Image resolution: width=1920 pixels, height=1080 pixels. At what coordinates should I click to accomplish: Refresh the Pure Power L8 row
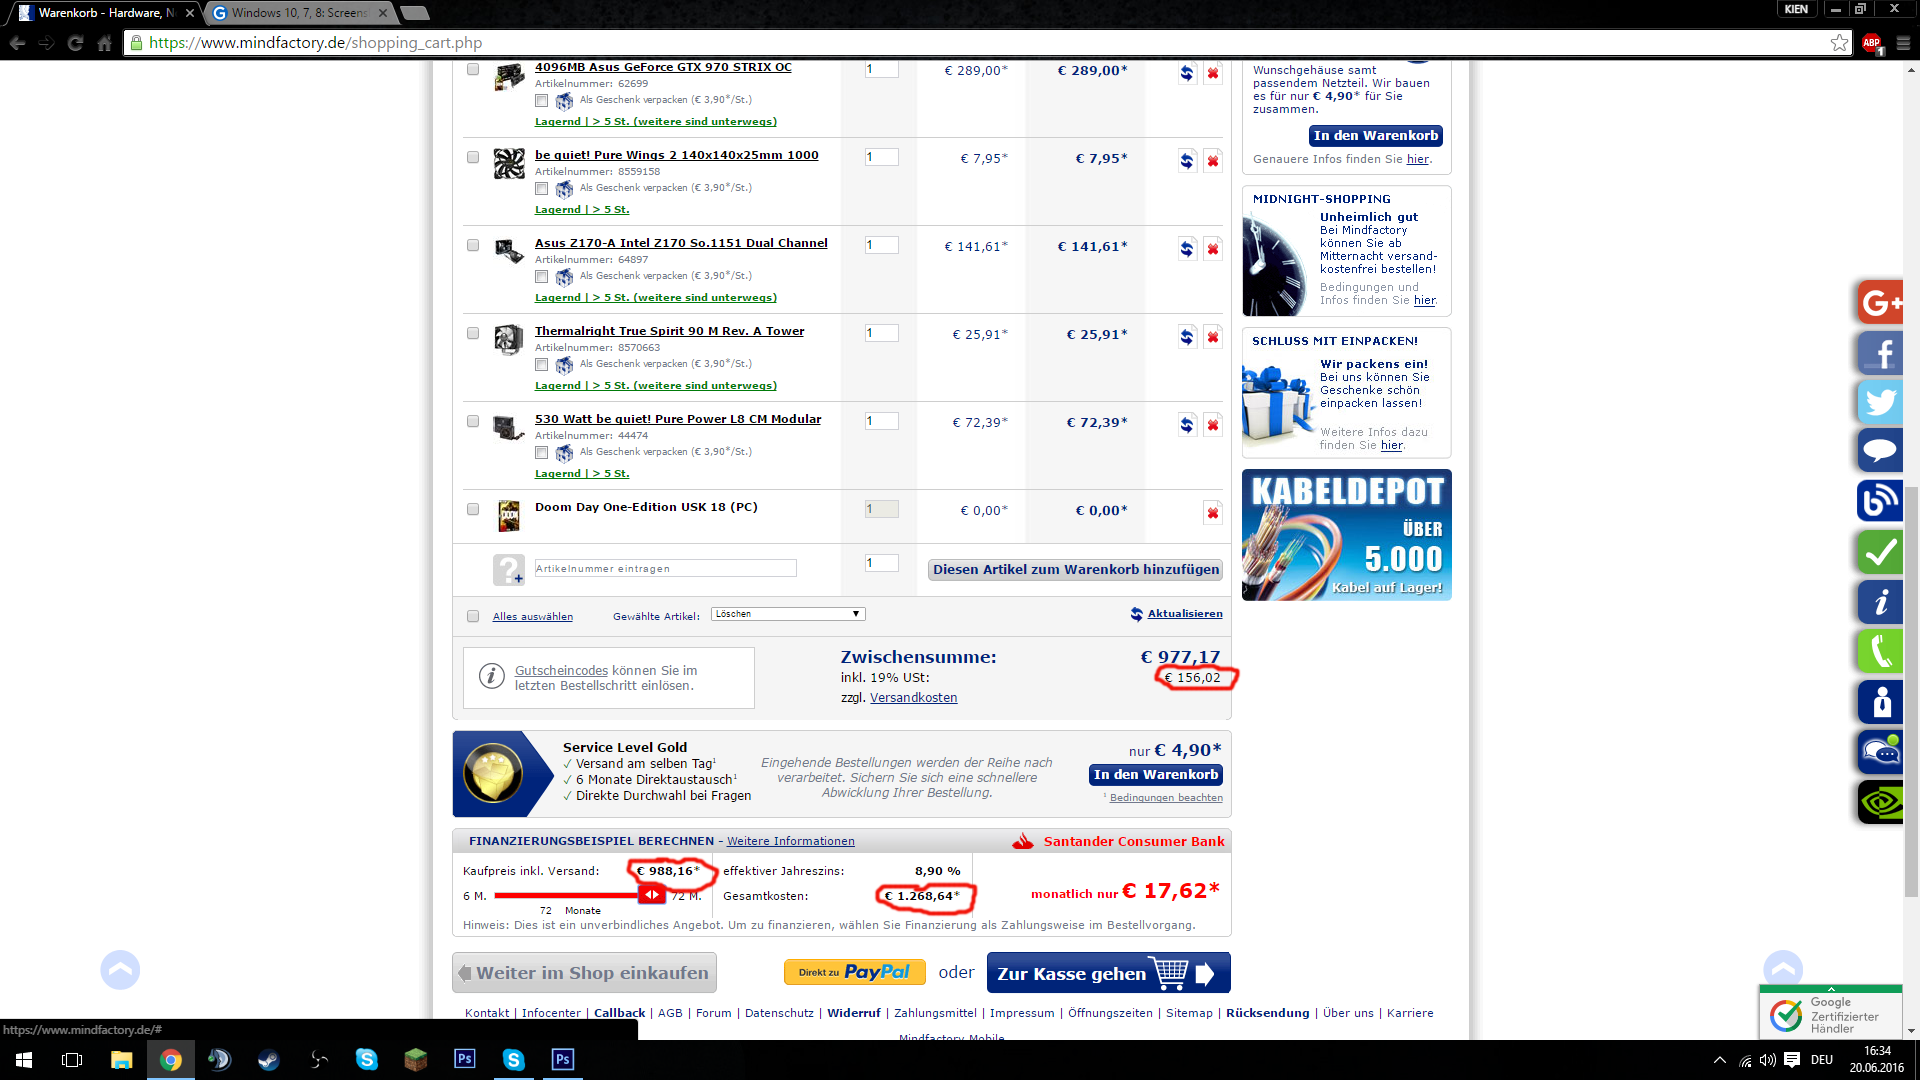click(1186, 425)
